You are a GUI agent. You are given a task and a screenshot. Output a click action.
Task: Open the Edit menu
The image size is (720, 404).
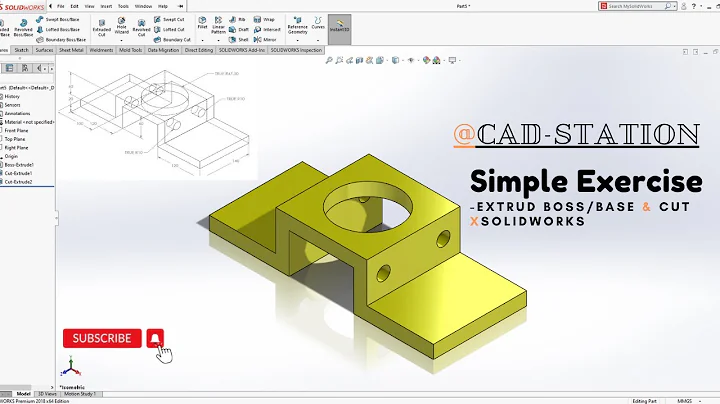(x=74, y=6)
